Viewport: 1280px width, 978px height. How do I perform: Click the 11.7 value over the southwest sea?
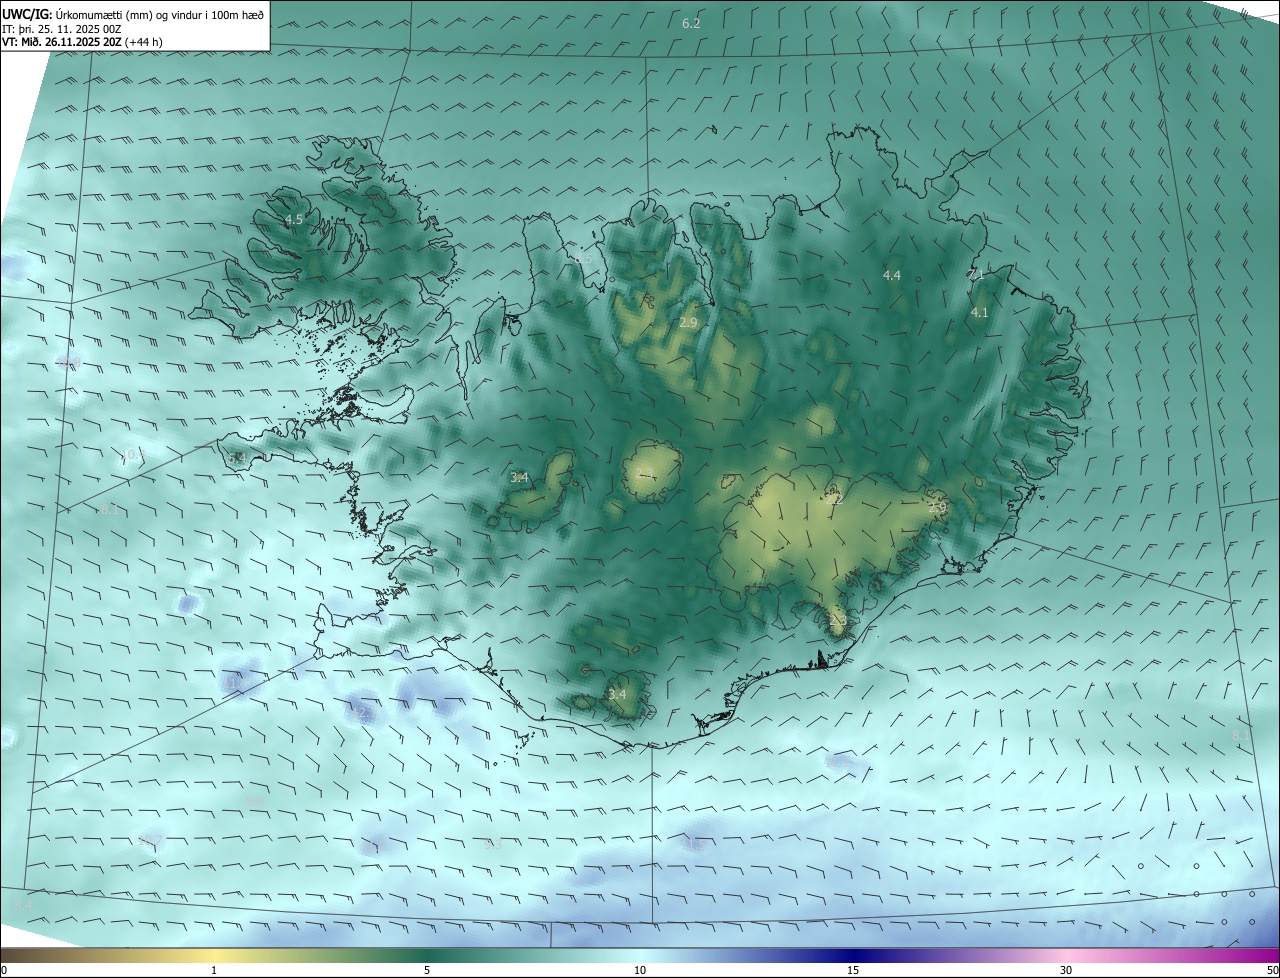tap(236, 683)
